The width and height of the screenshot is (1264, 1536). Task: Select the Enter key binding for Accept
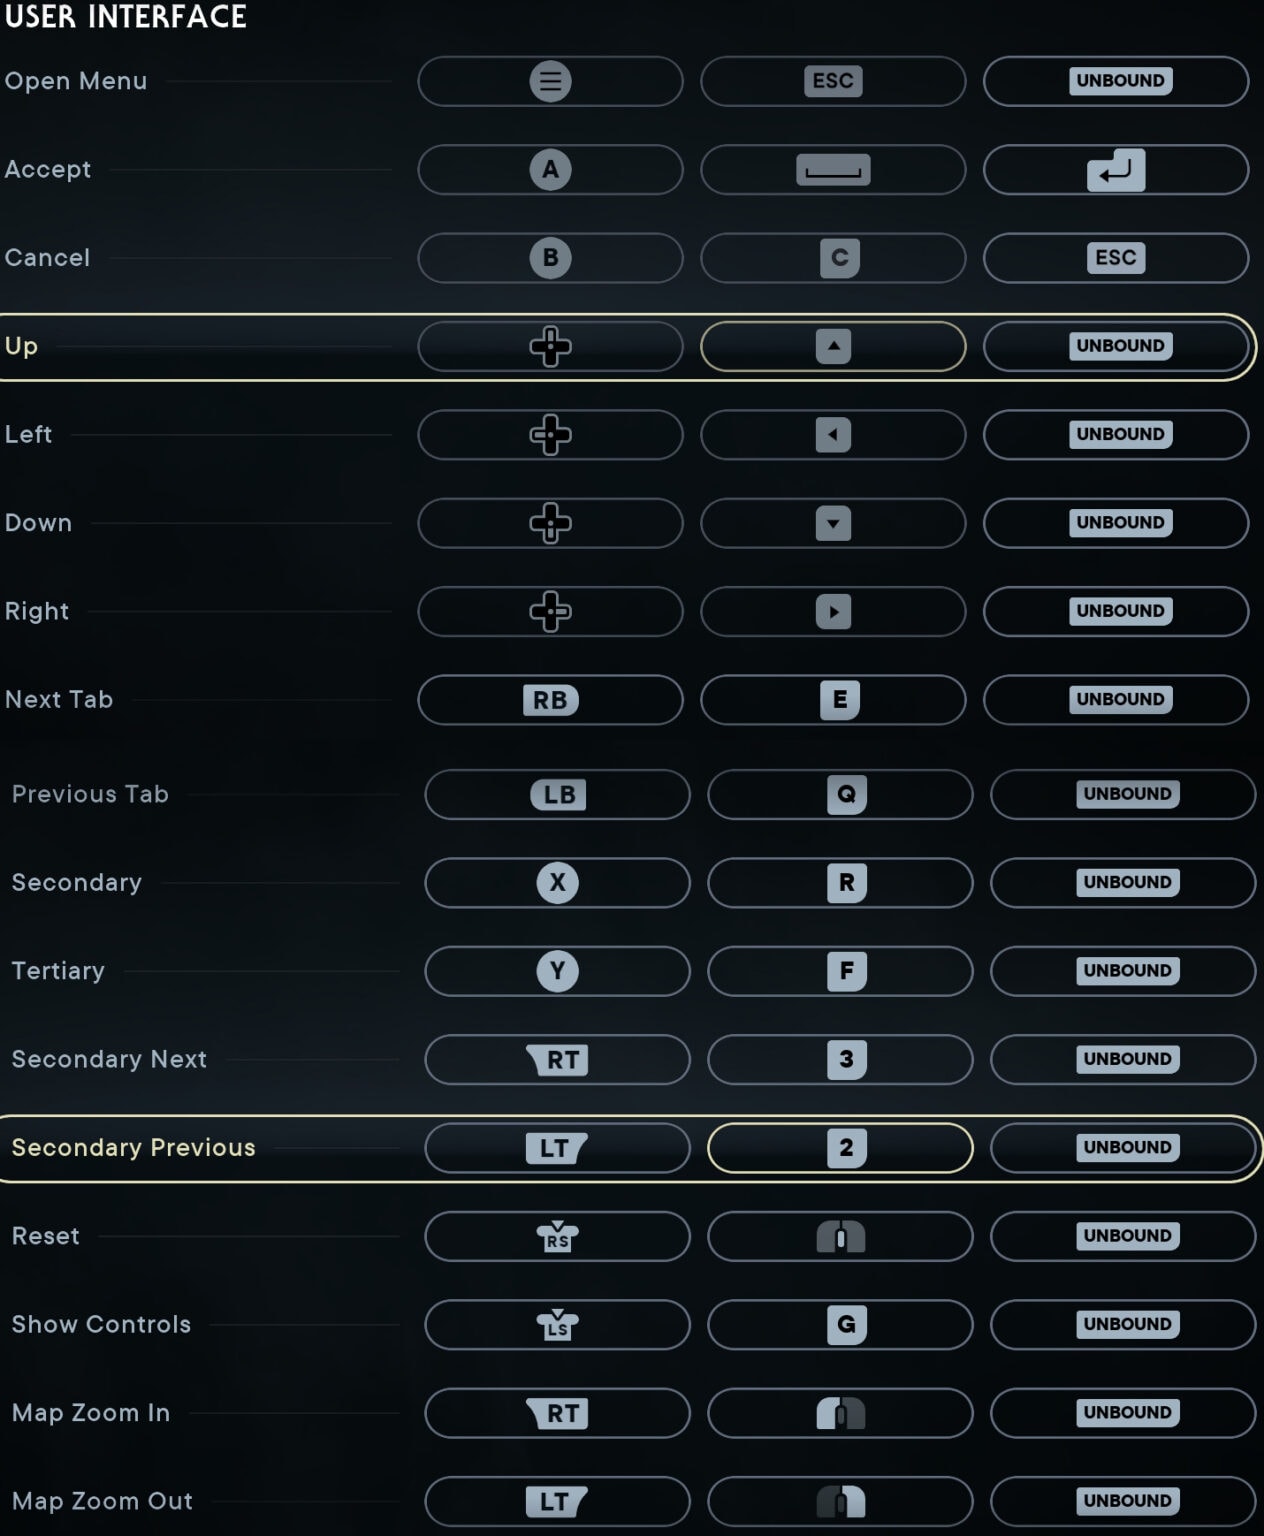1116,169
